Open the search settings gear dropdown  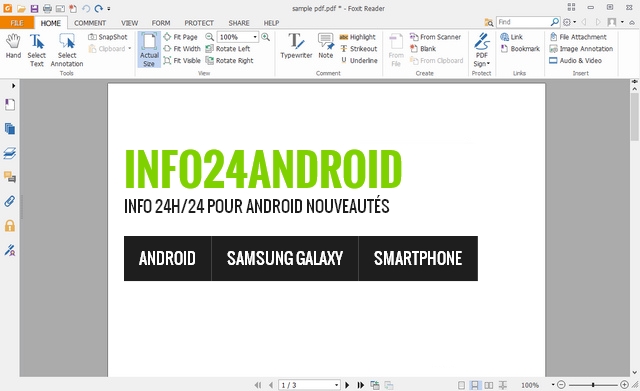coord(569,22)
